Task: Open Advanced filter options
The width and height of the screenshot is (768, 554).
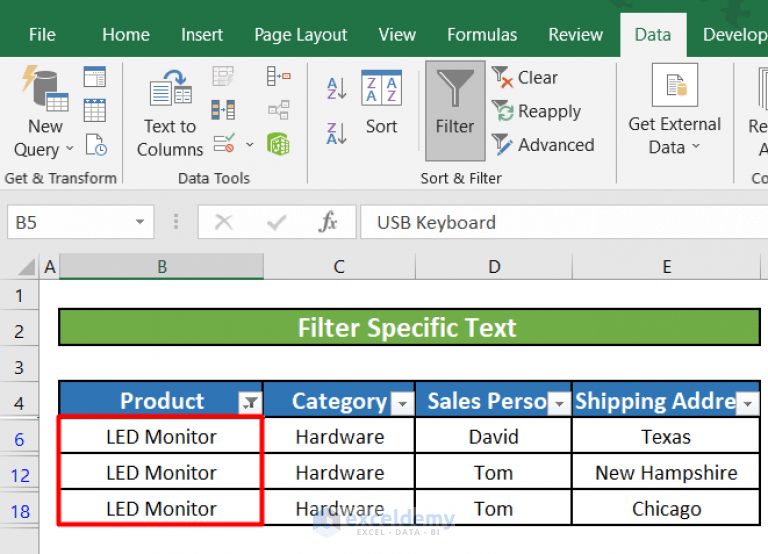Action: tap(543, 145)
